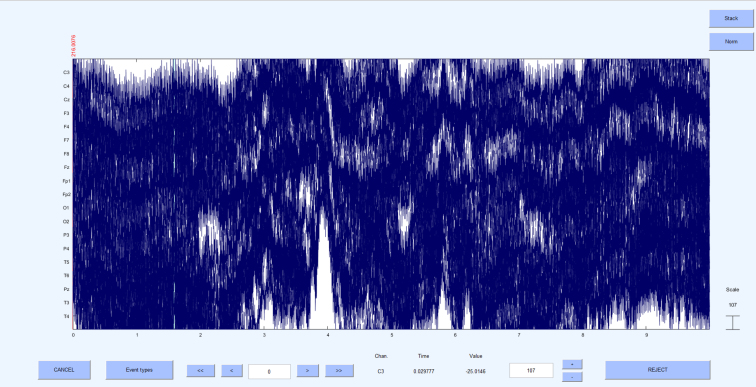Select the T4 channel label
This screenshot has height=387, width=756.
pos(66,317)
